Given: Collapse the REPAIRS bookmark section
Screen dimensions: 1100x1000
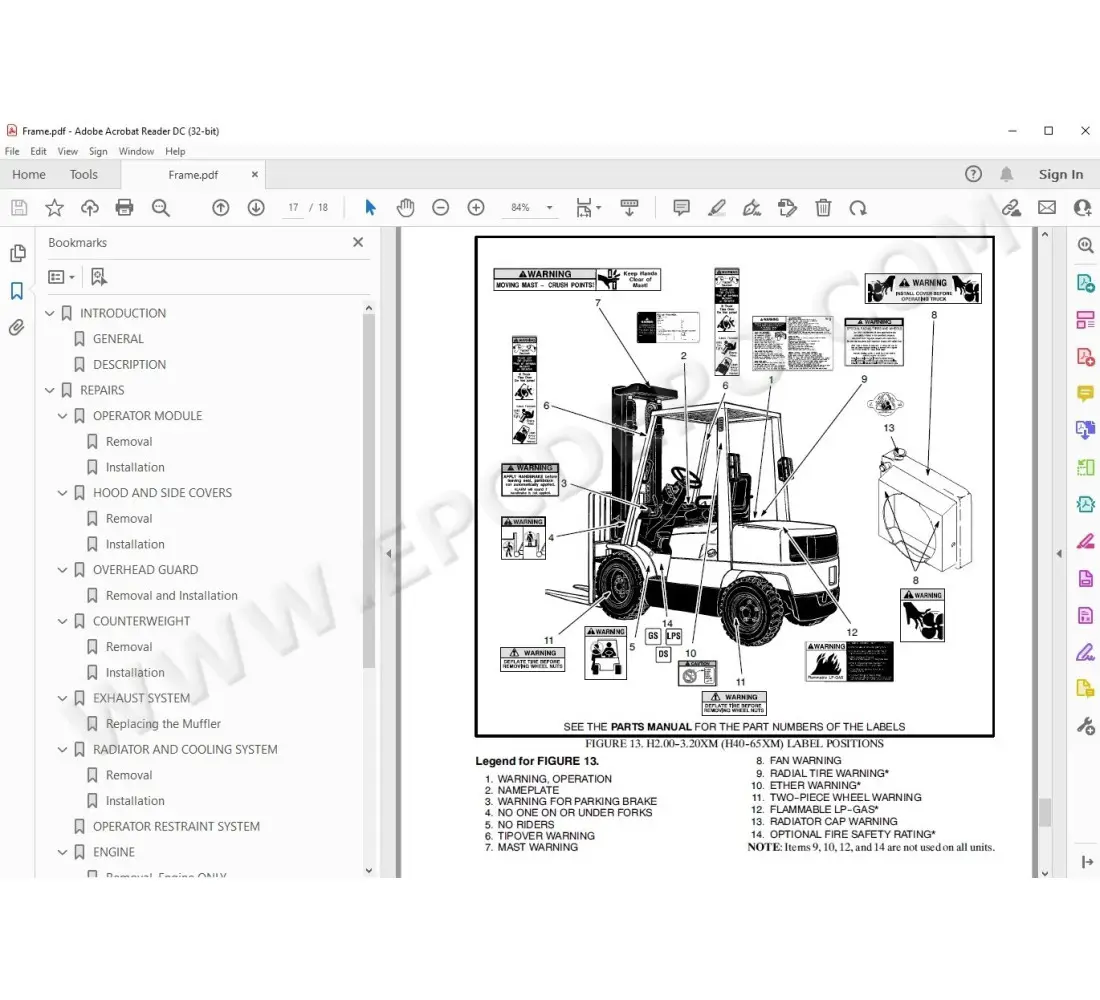Looking at the screenshot, I should 49,390.
